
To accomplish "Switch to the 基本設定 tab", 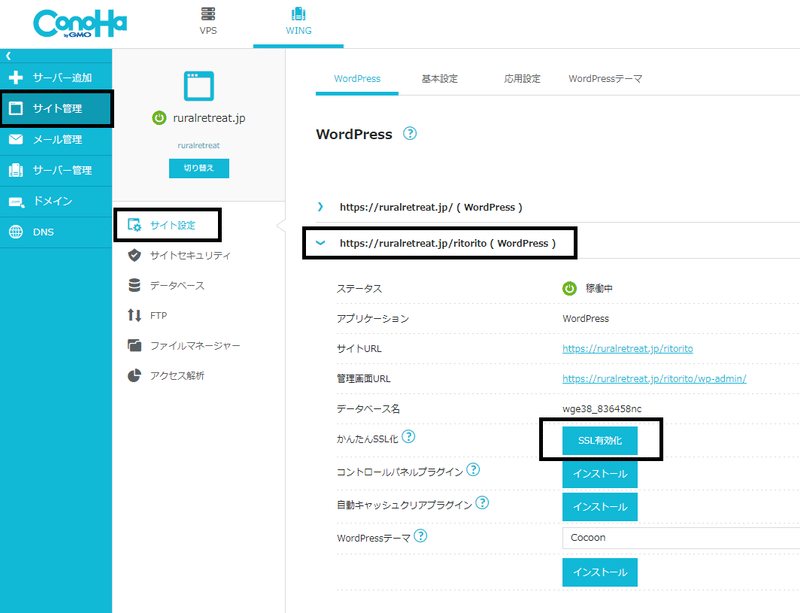I will (x=439, y=79).
